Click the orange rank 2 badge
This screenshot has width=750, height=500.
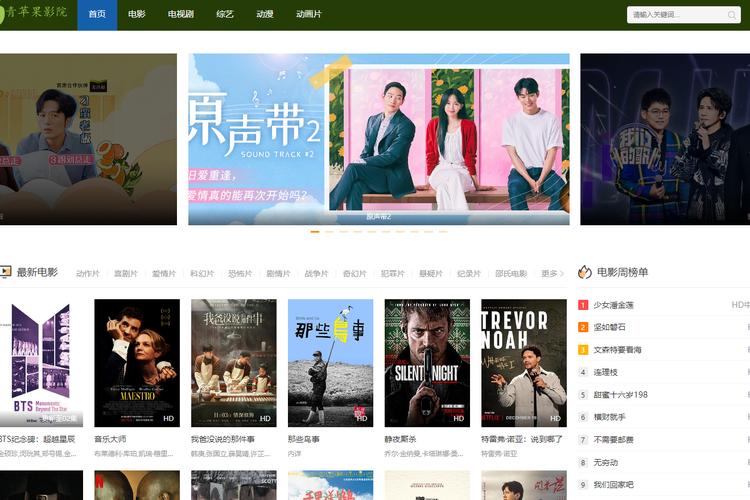coord(583,327)
